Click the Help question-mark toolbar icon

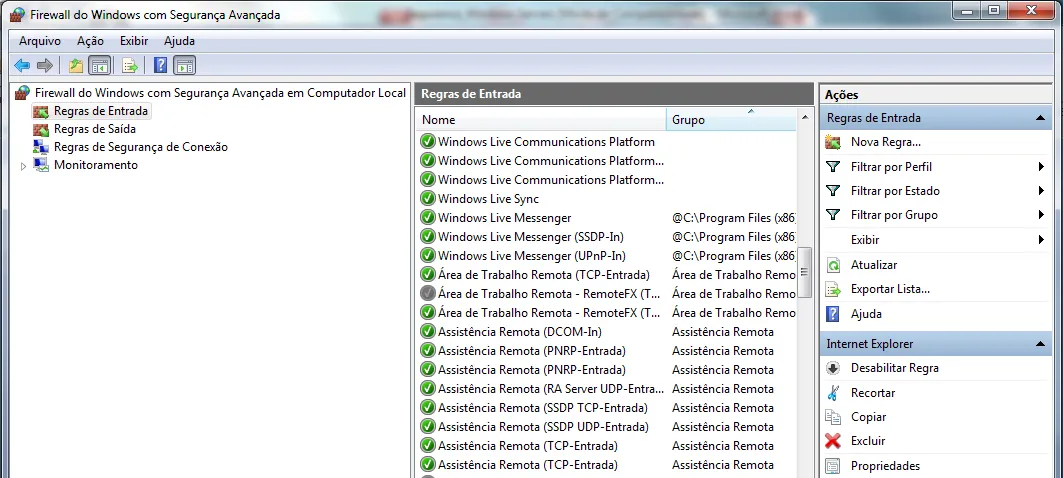click(x=161, y=65)
